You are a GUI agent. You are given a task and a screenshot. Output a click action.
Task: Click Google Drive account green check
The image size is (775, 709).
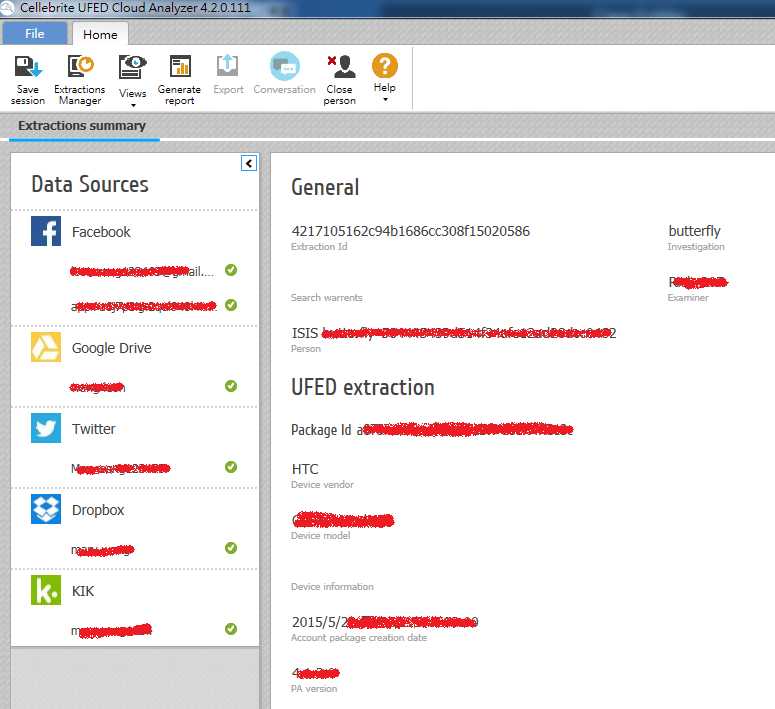[231, 386]
